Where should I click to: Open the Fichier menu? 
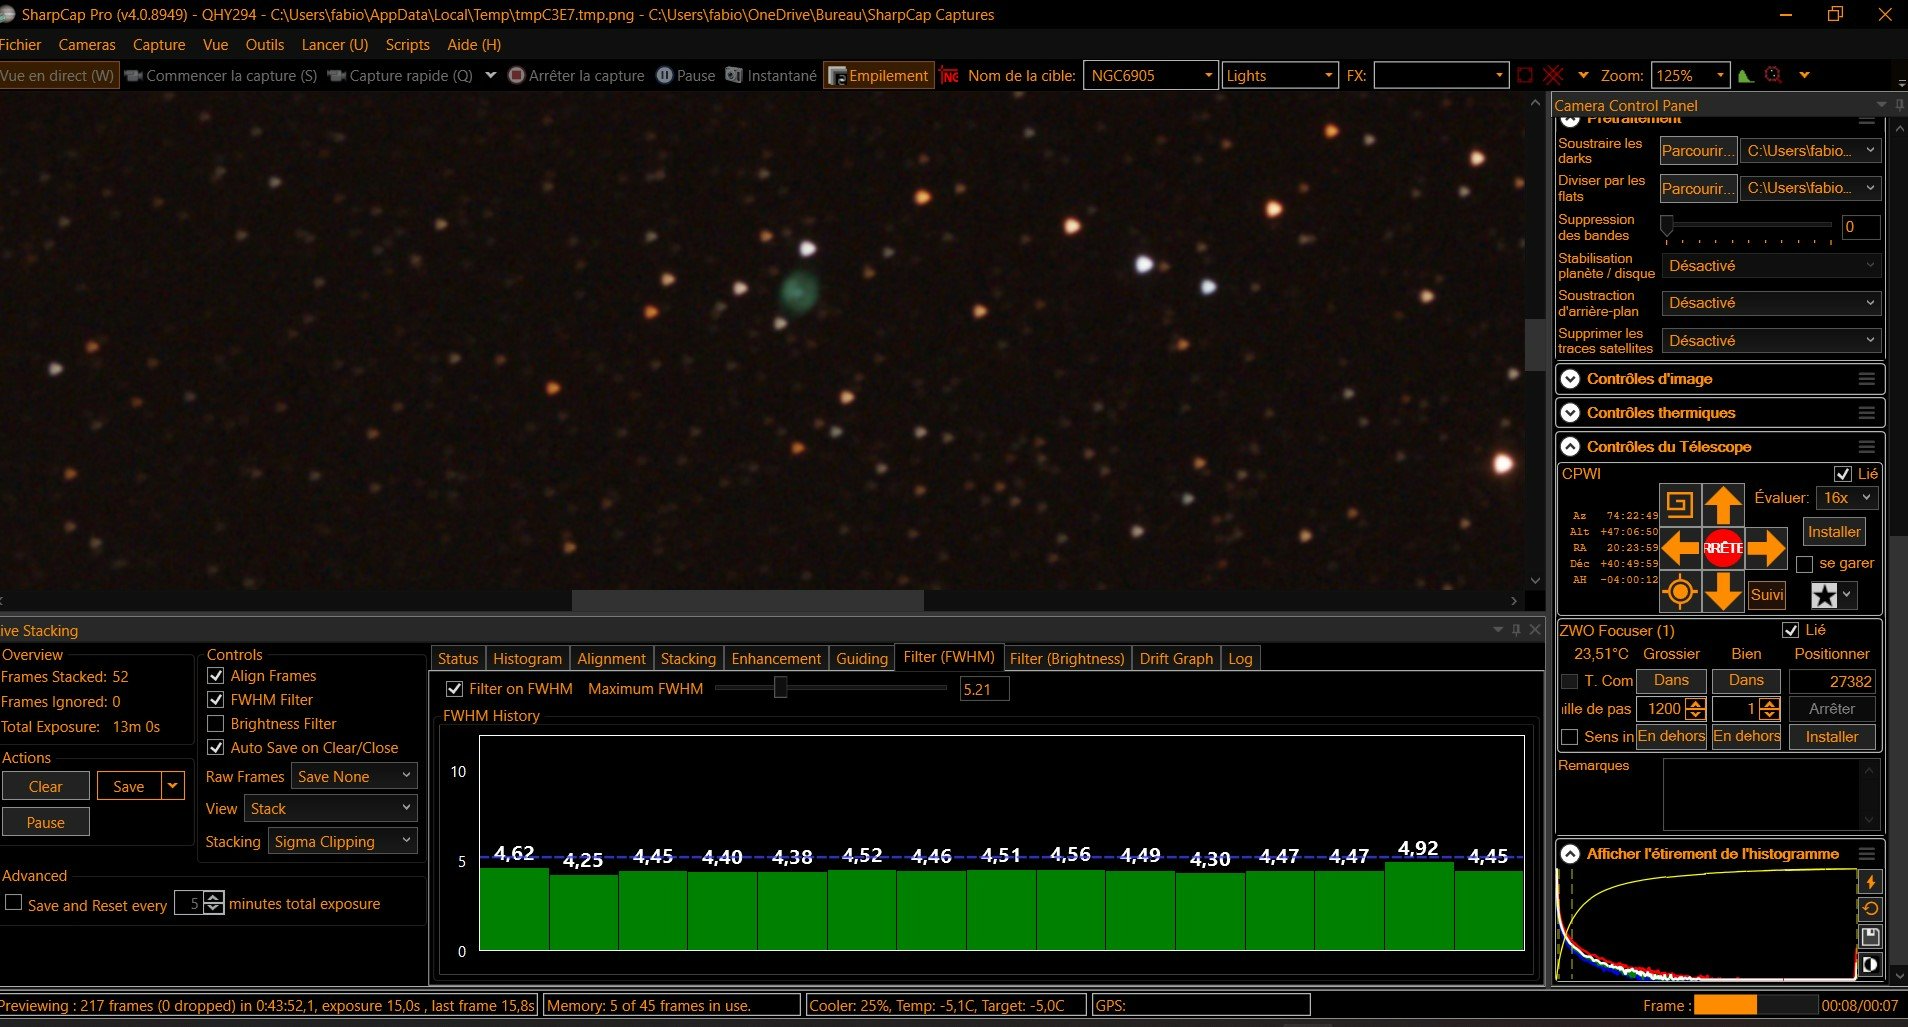(x=20, y=45)
